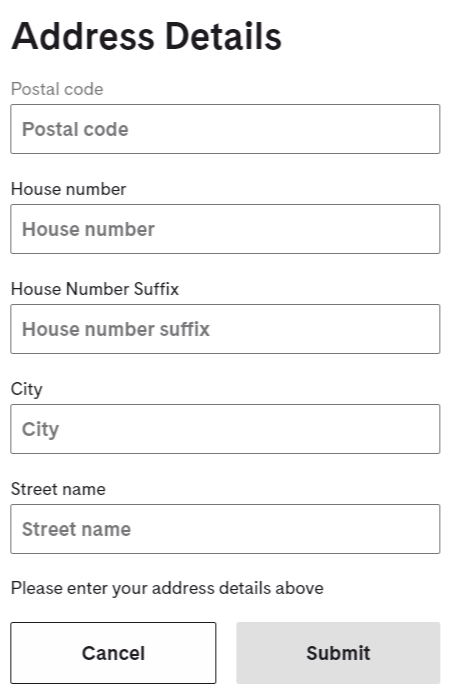Click the 'Please enter your address details above' message
The width and height of the screenshot is (453, 695).
pos(167,589)
